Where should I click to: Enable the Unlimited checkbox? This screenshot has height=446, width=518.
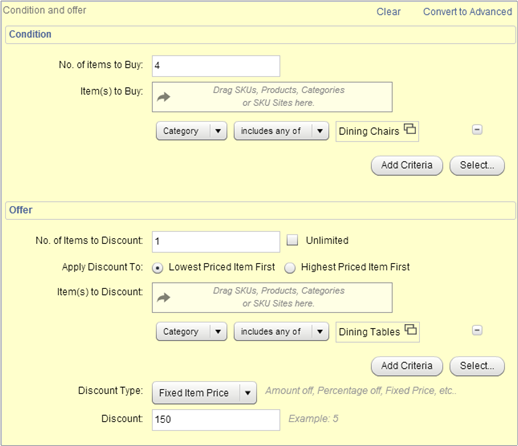coord(292,240)
